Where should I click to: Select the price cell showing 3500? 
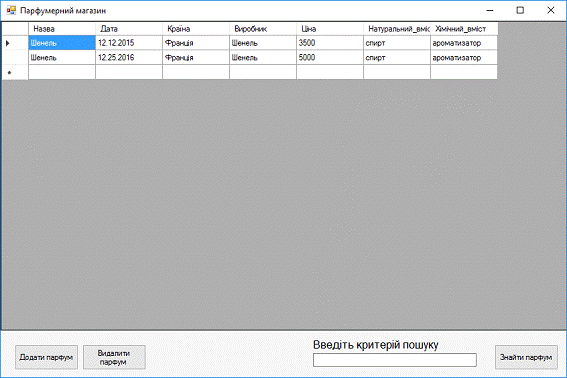330,43
